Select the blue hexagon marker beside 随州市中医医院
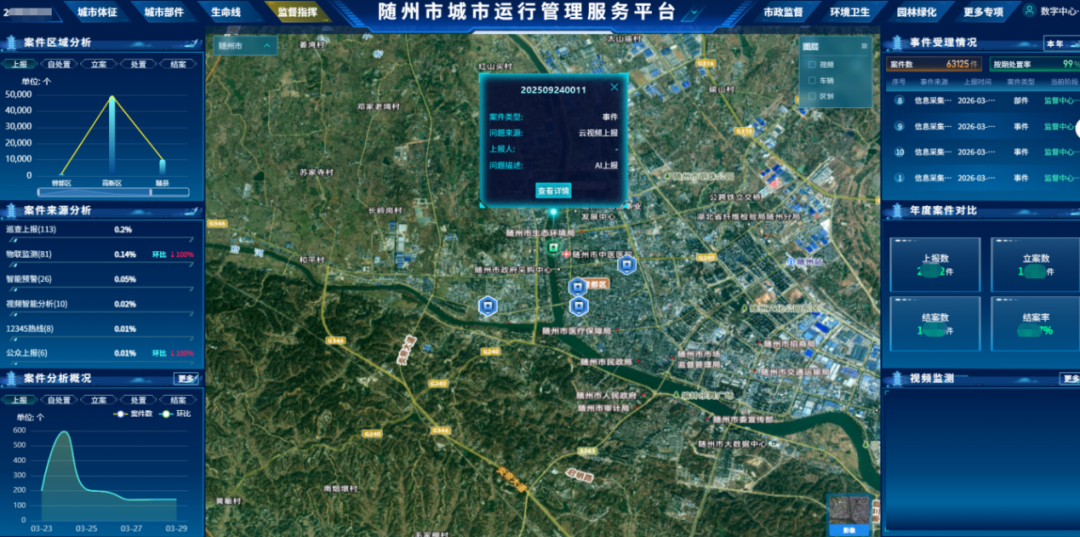Viewport: 1080px width, 537px height. [x=625, y=264]
